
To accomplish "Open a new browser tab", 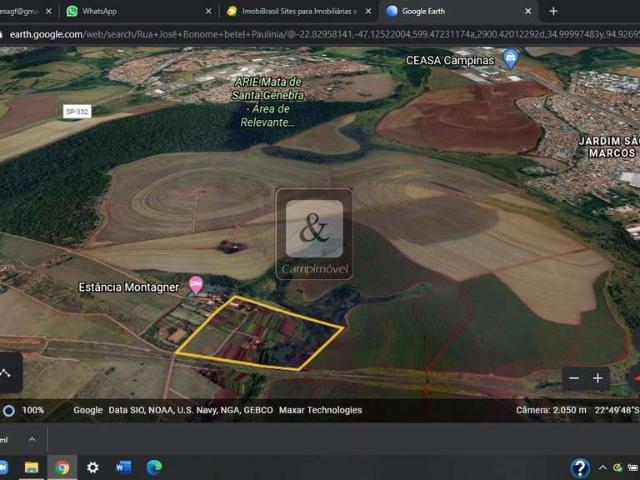I will (x=553, y=11).
